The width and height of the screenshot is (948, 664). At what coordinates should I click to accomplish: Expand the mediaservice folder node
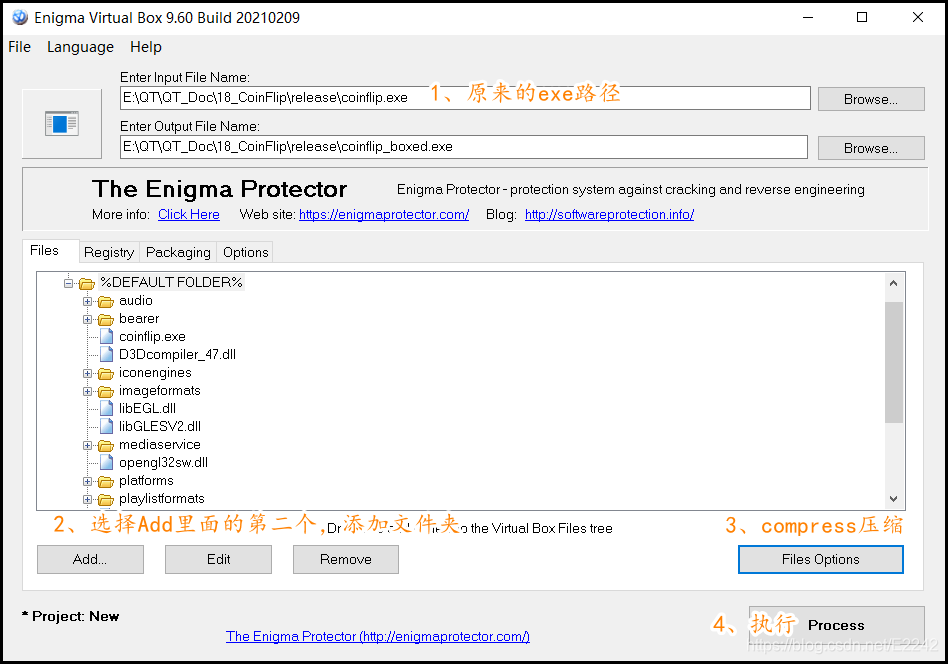coord(88,445)
